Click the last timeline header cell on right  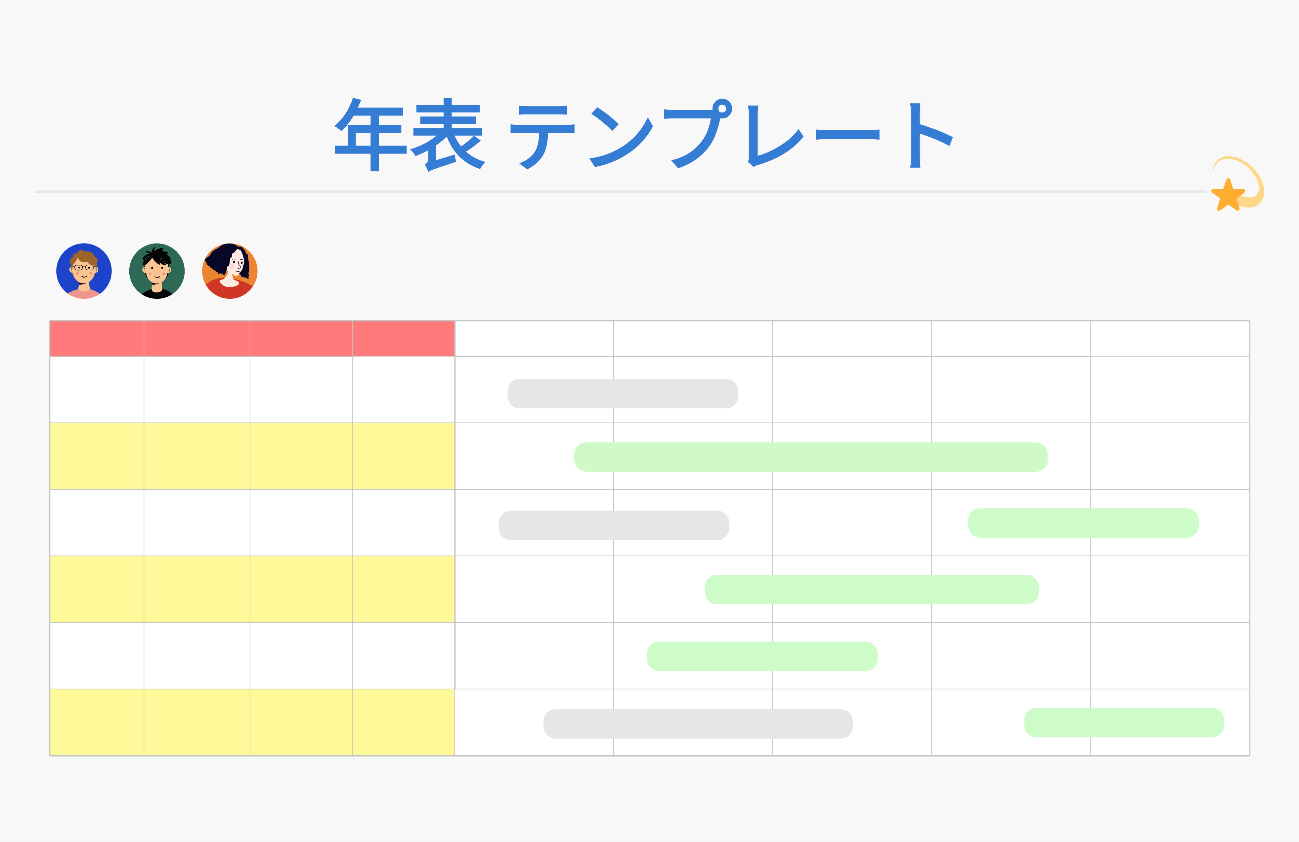click(1169, 339)
